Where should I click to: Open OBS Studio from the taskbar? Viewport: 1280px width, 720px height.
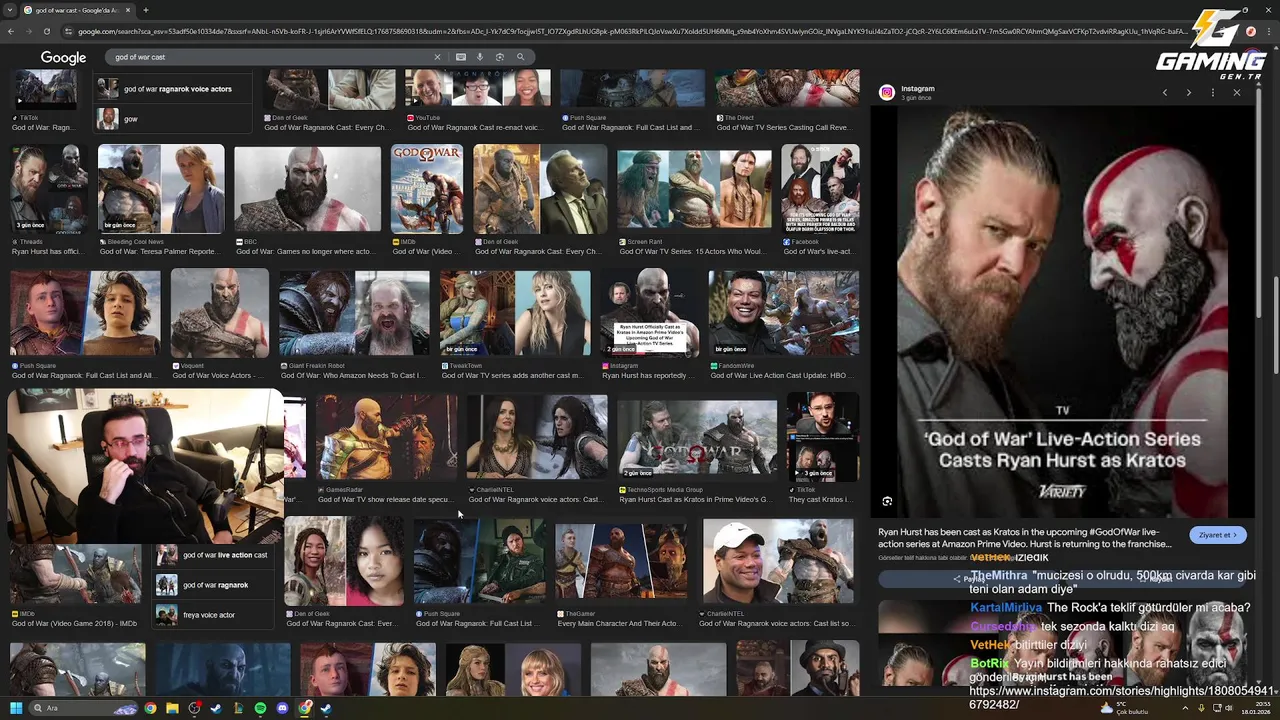(x=194, y=708)
